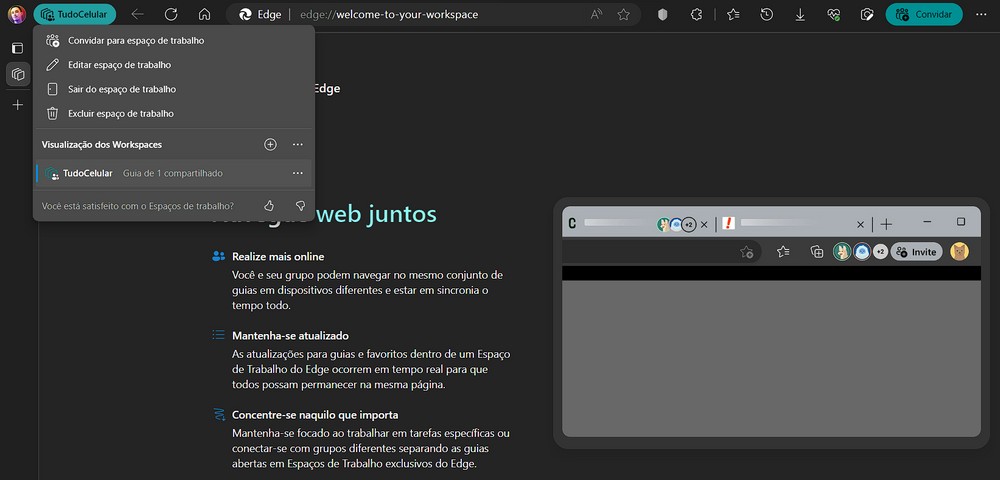Create a new workspace with plus icon
Image resolution: width=1000 pixels, height=480 pixels.
pos(270,144)
